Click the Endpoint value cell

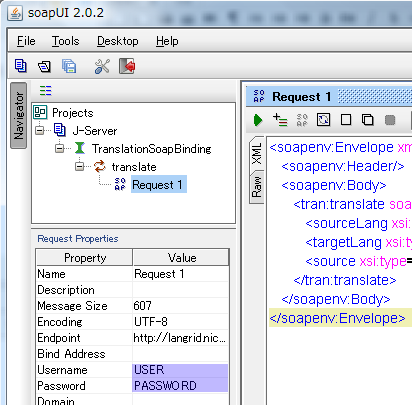click(x=180, y=338)
